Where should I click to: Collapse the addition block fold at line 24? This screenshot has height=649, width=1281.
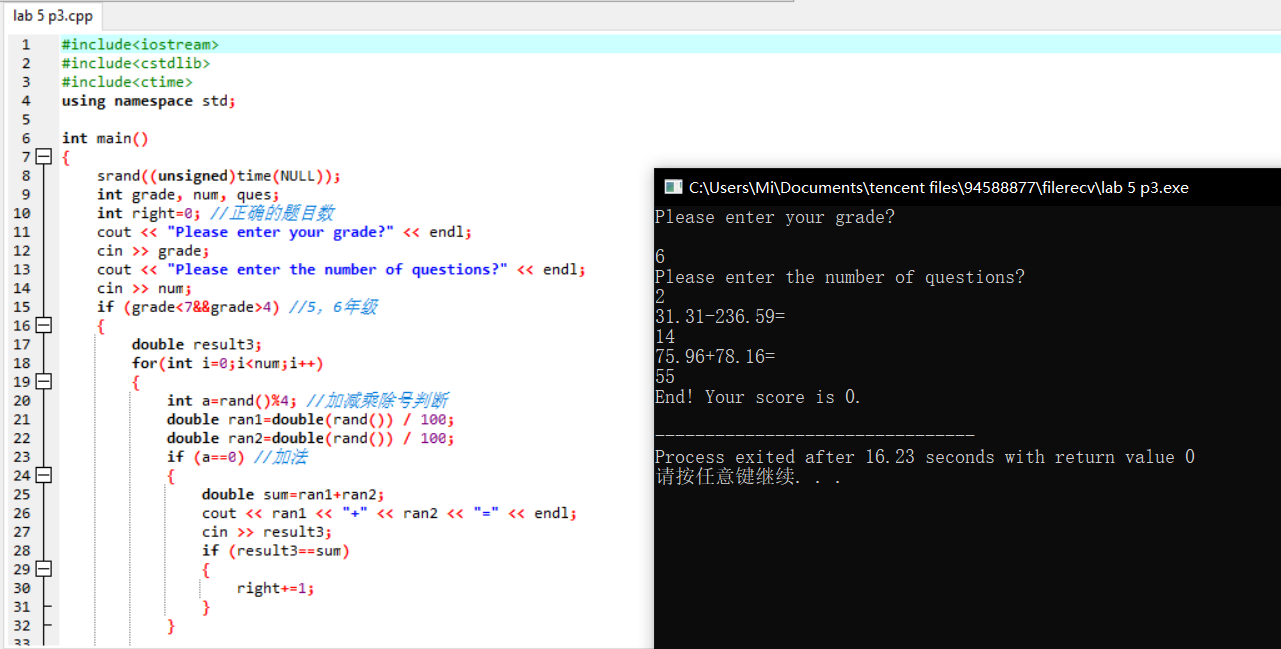43,475
